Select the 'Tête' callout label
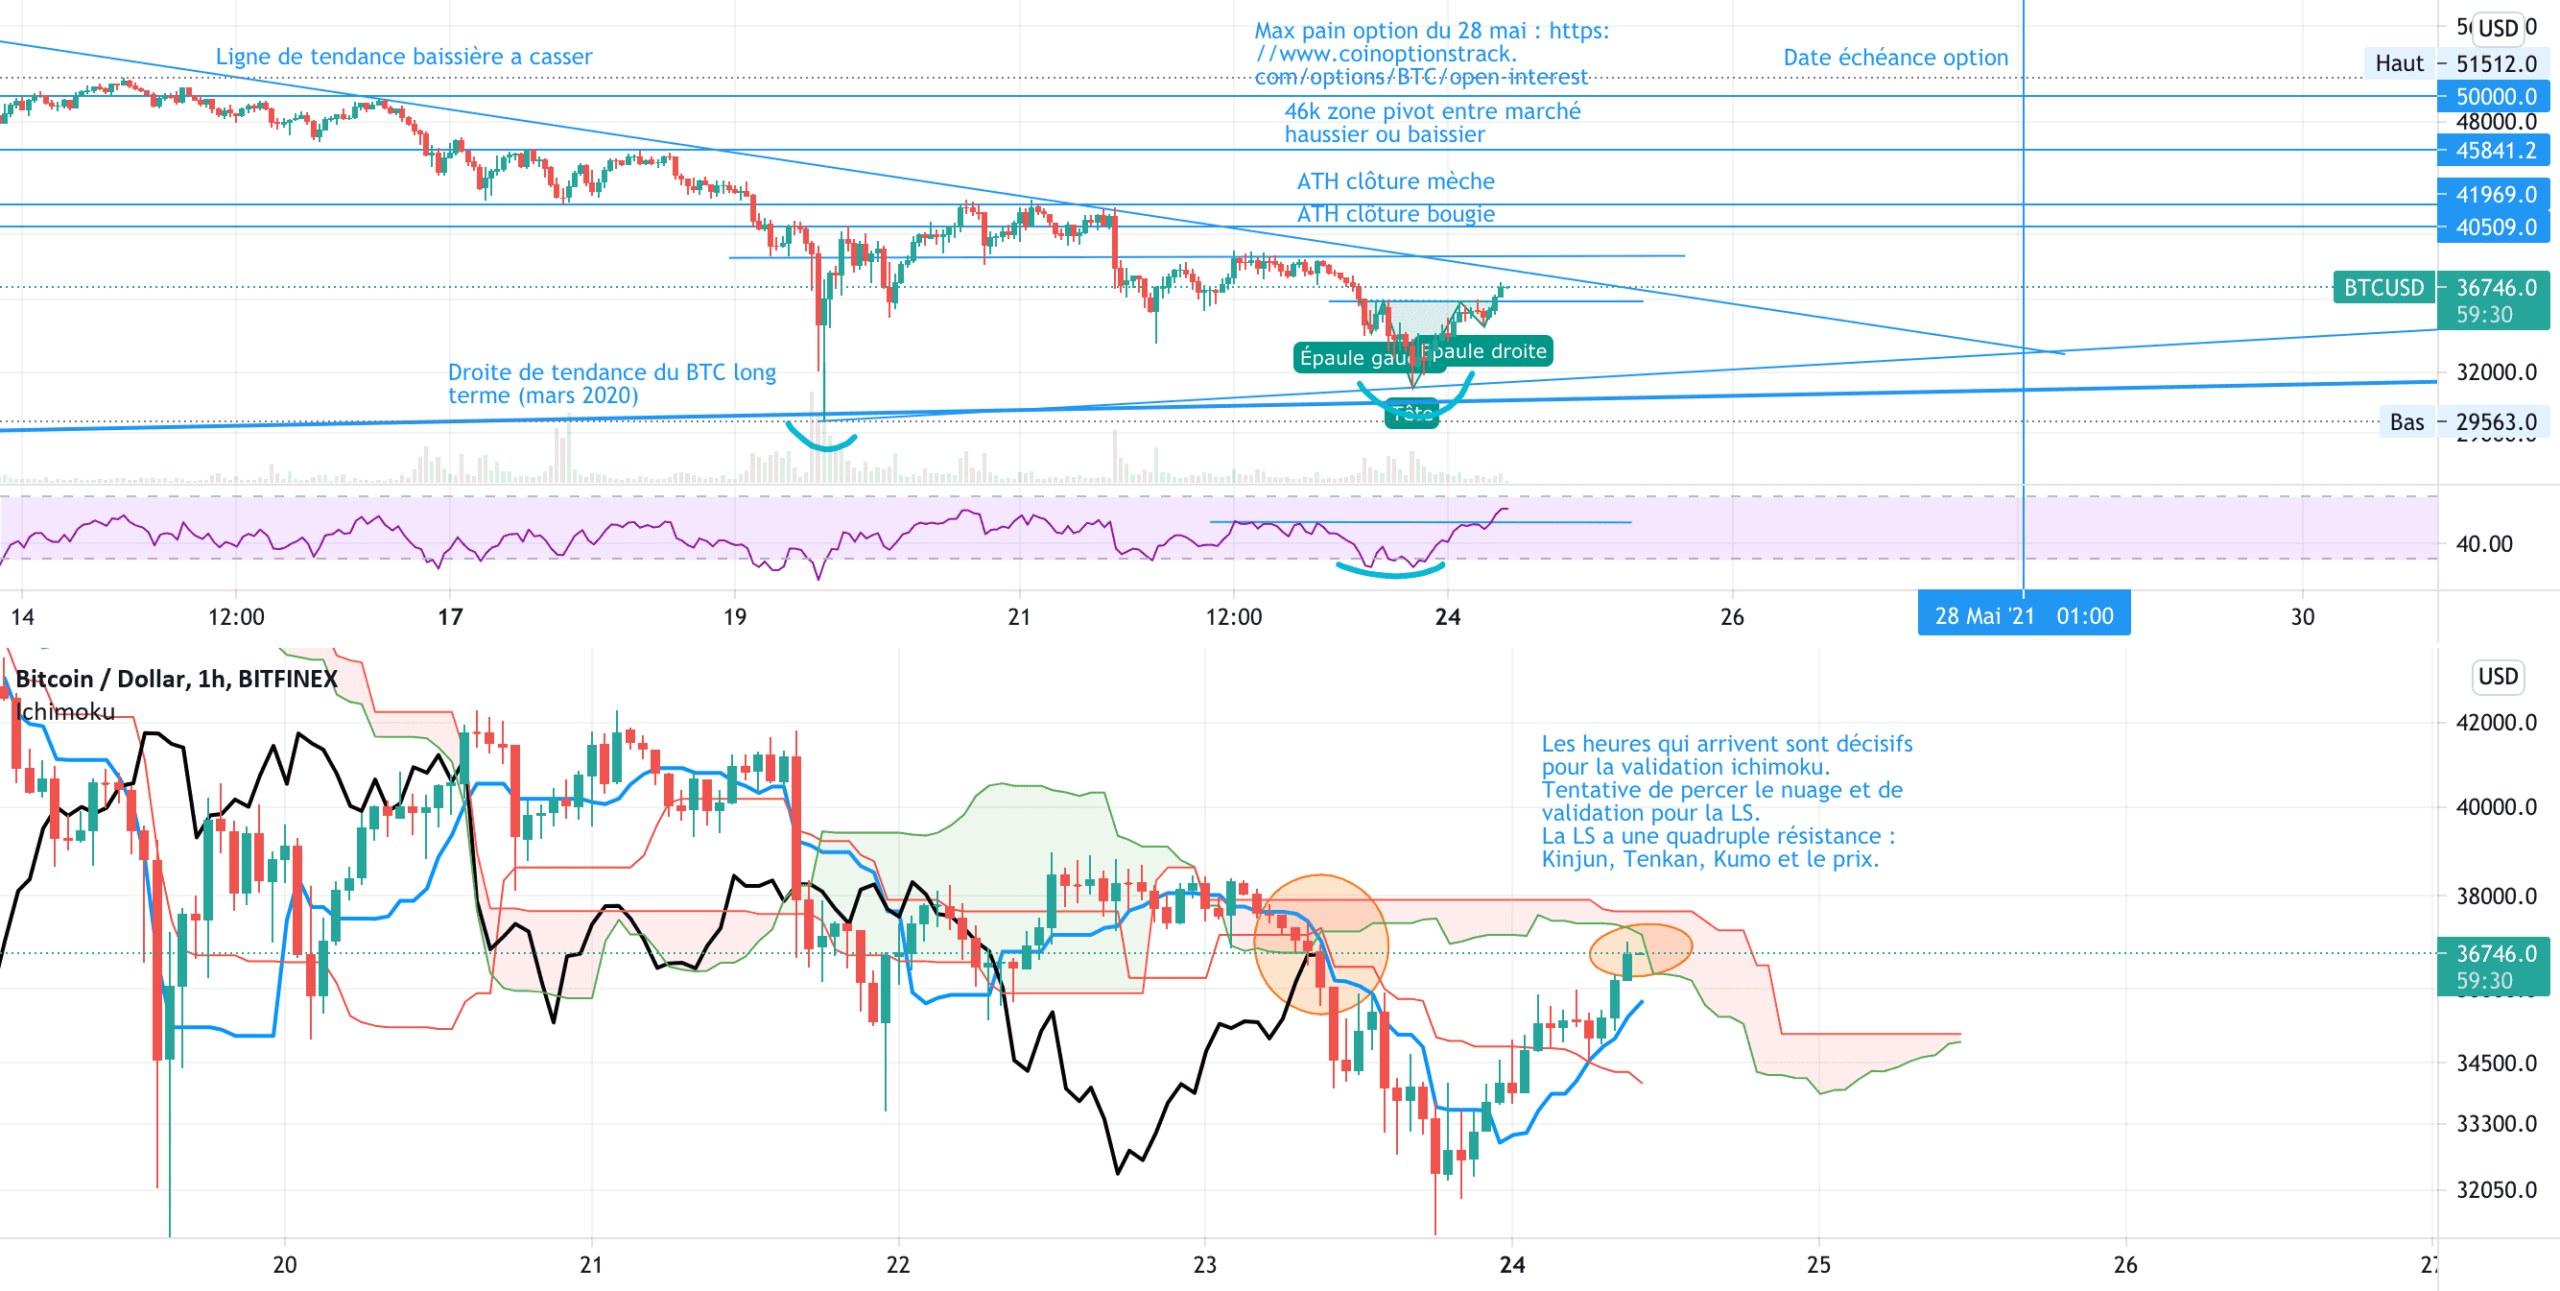The height and width of the screenshot is (1291, 2560). click(1412, 414)
